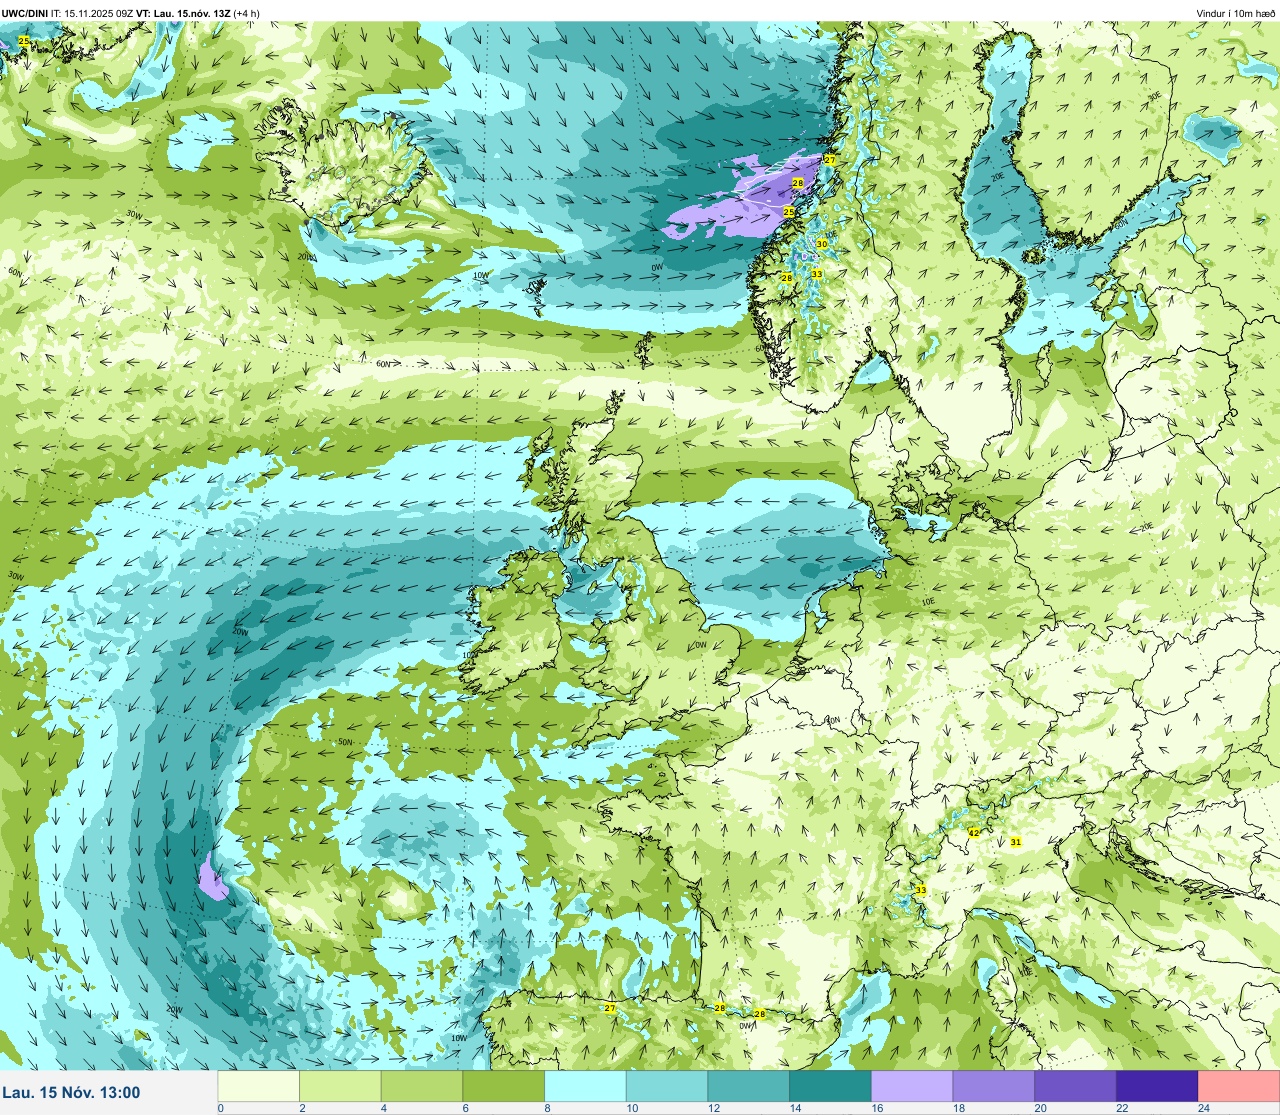Click the yellow gust label 33 over southern Norway

point(817,273)
